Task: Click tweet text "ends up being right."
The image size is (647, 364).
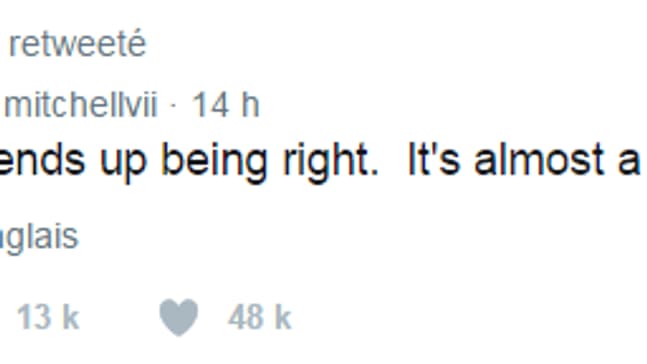Action: 189,161
